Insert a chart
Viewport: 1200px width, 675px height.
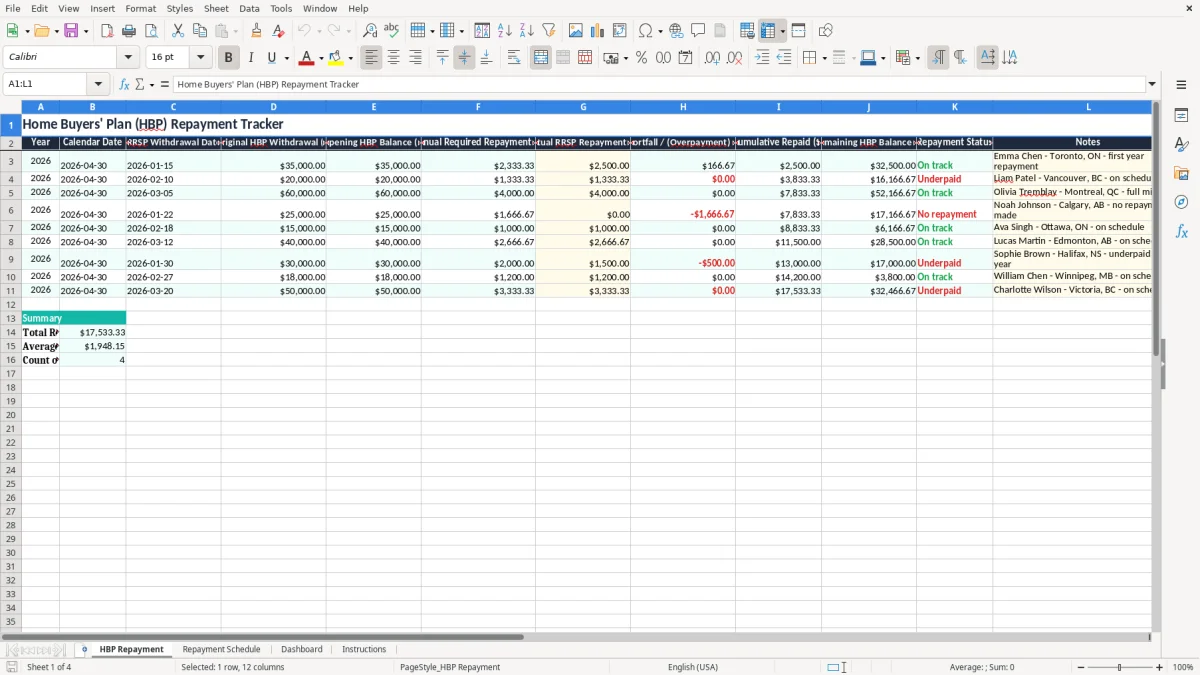(x=598, y=31)
